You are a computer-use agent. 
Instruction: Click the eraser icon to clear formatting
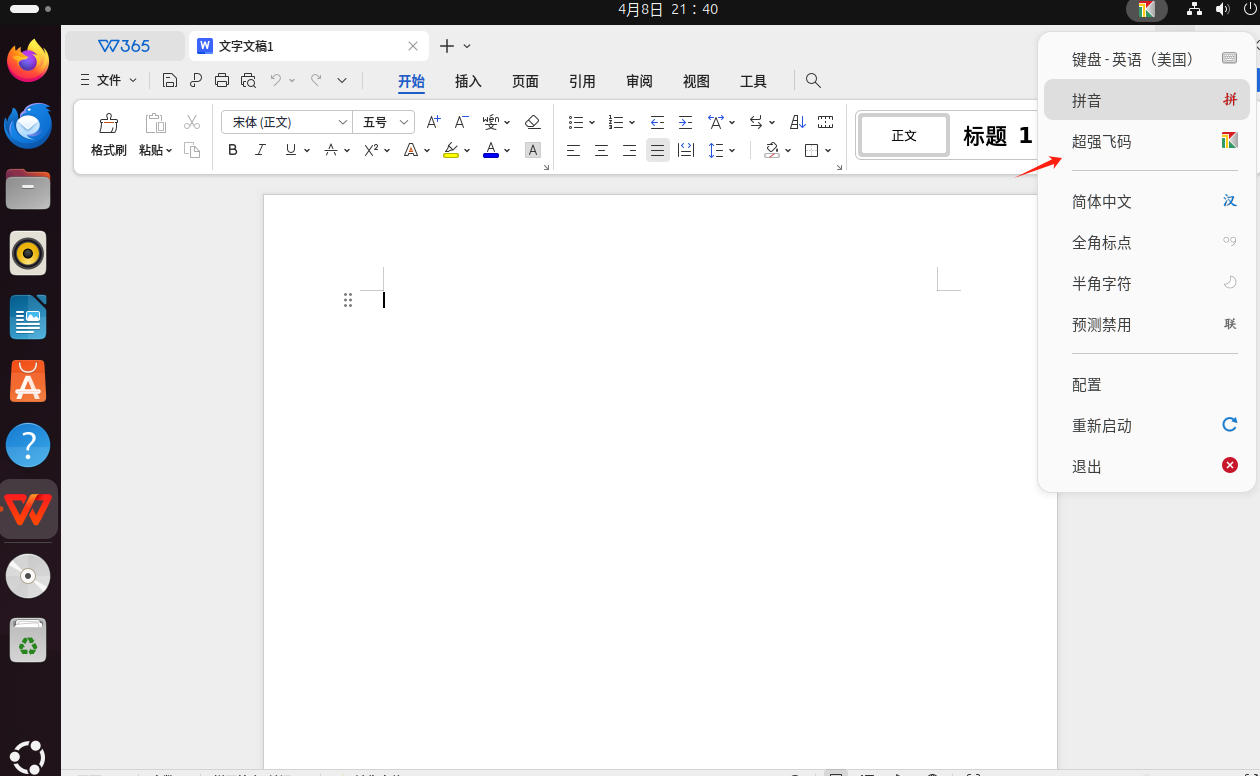tap(532, 122)
